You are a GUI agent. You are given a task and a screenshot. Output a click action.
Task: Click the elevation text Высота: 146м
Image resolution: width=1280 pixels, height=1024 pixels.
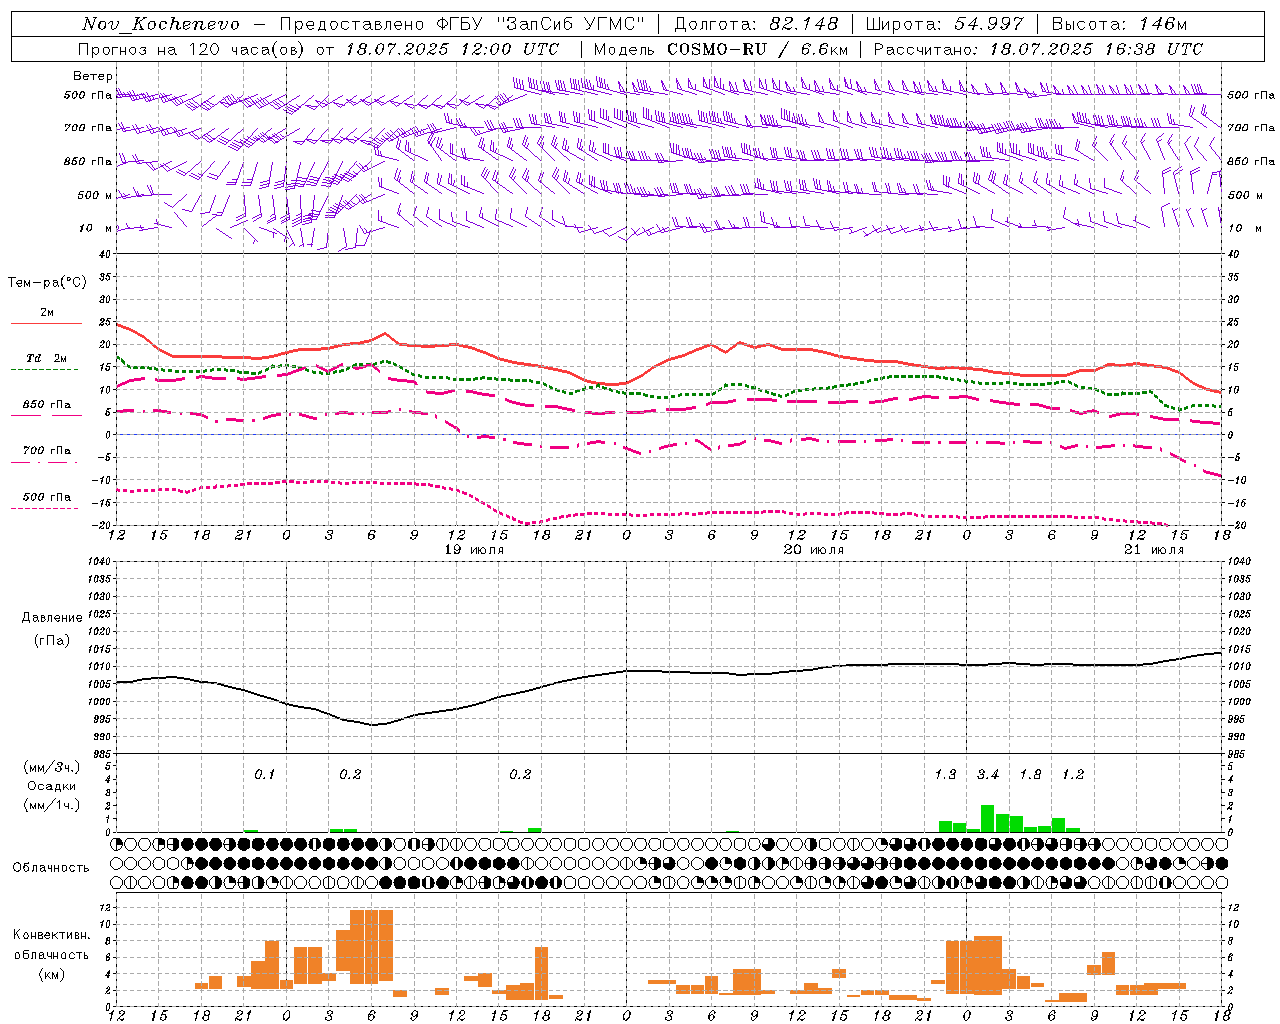[x=1120, y=24]
